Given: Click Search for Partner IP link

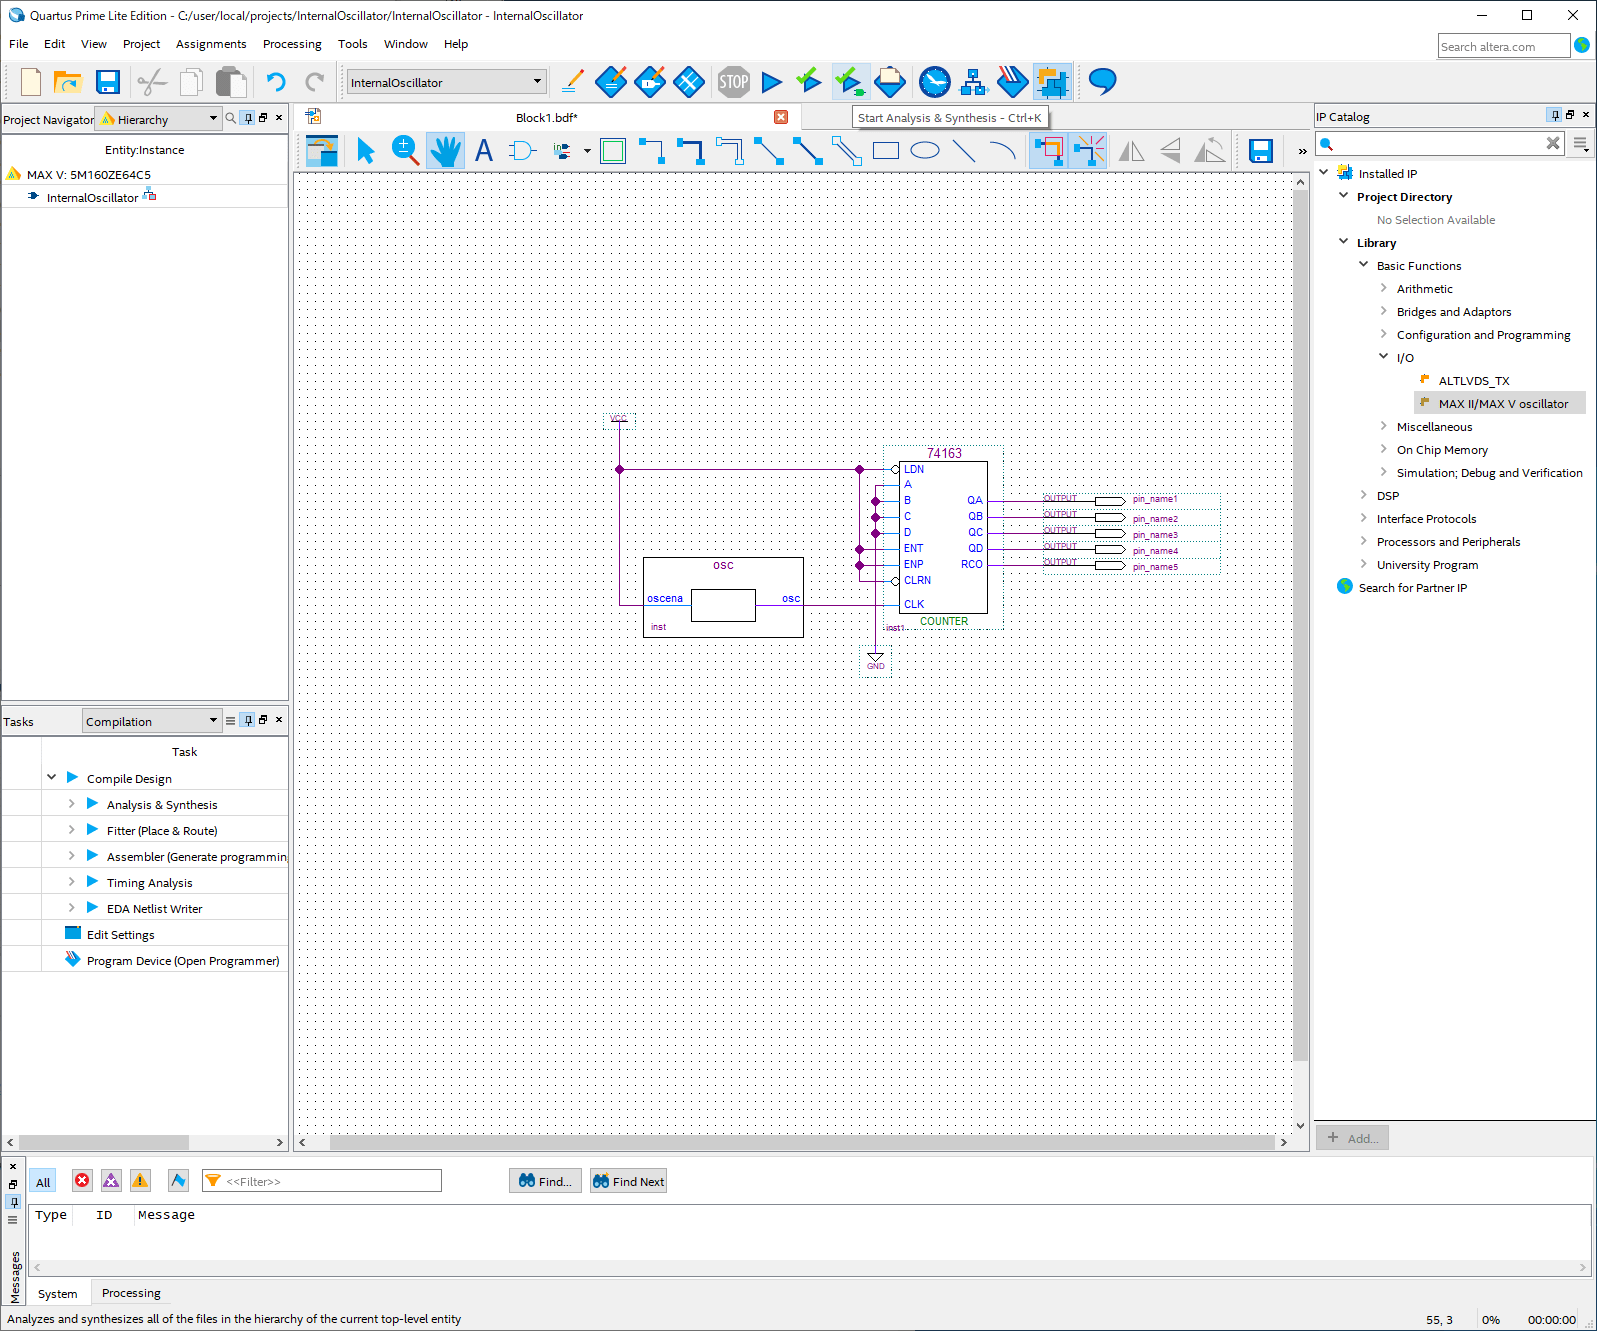Looking at the screenshot, I should point(1412,588).
